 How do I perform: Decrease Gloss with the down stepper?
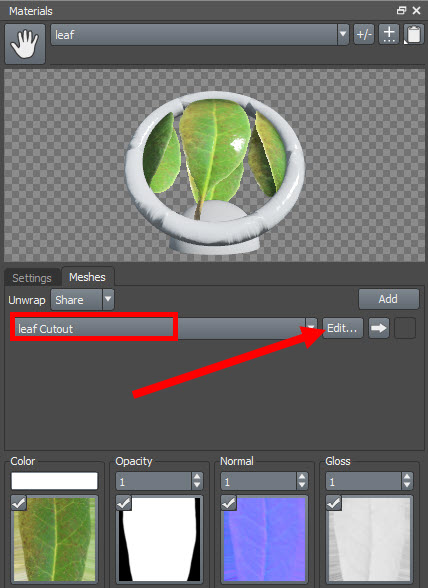point(407,486)
